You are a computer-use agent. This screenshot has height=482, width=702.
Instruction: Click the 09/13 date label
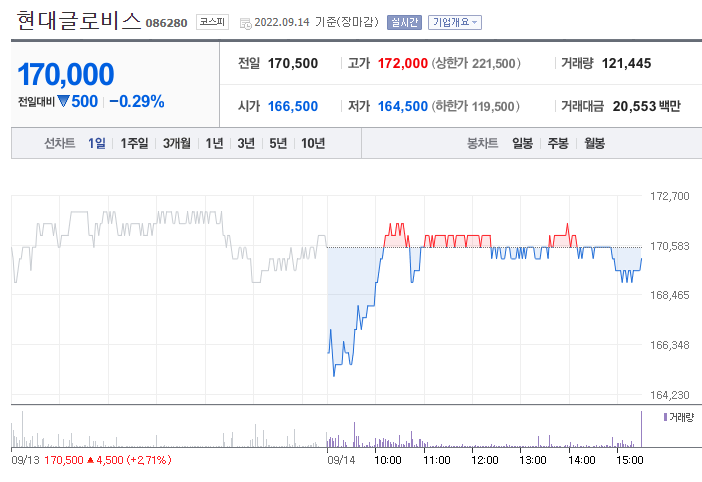pos(26,460)
